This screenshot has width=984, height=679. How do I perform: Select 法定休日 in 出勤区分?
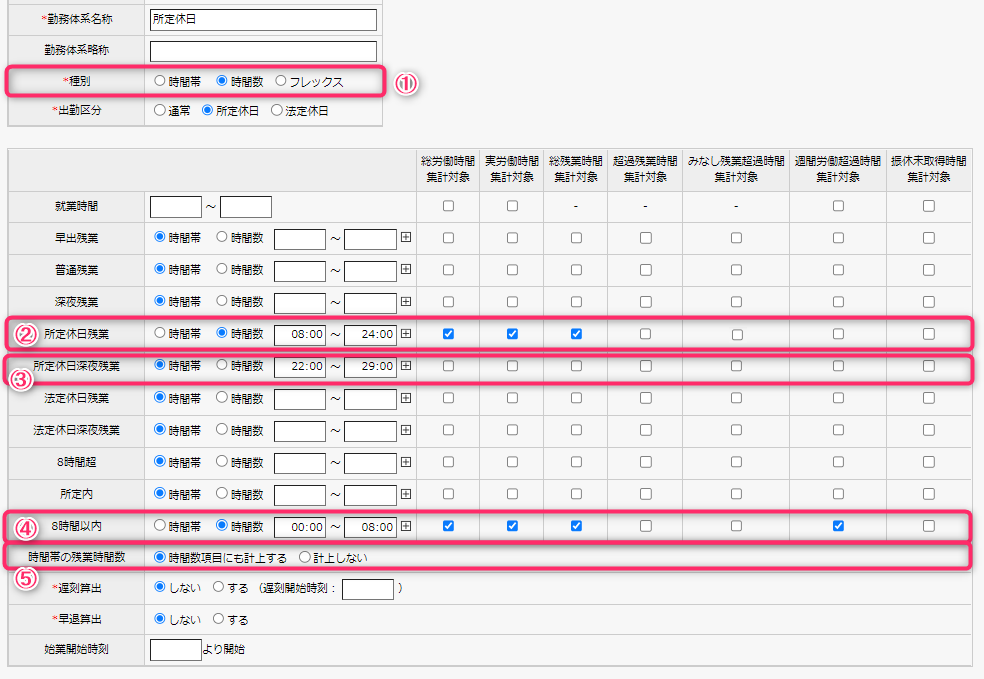coord(277,111)
